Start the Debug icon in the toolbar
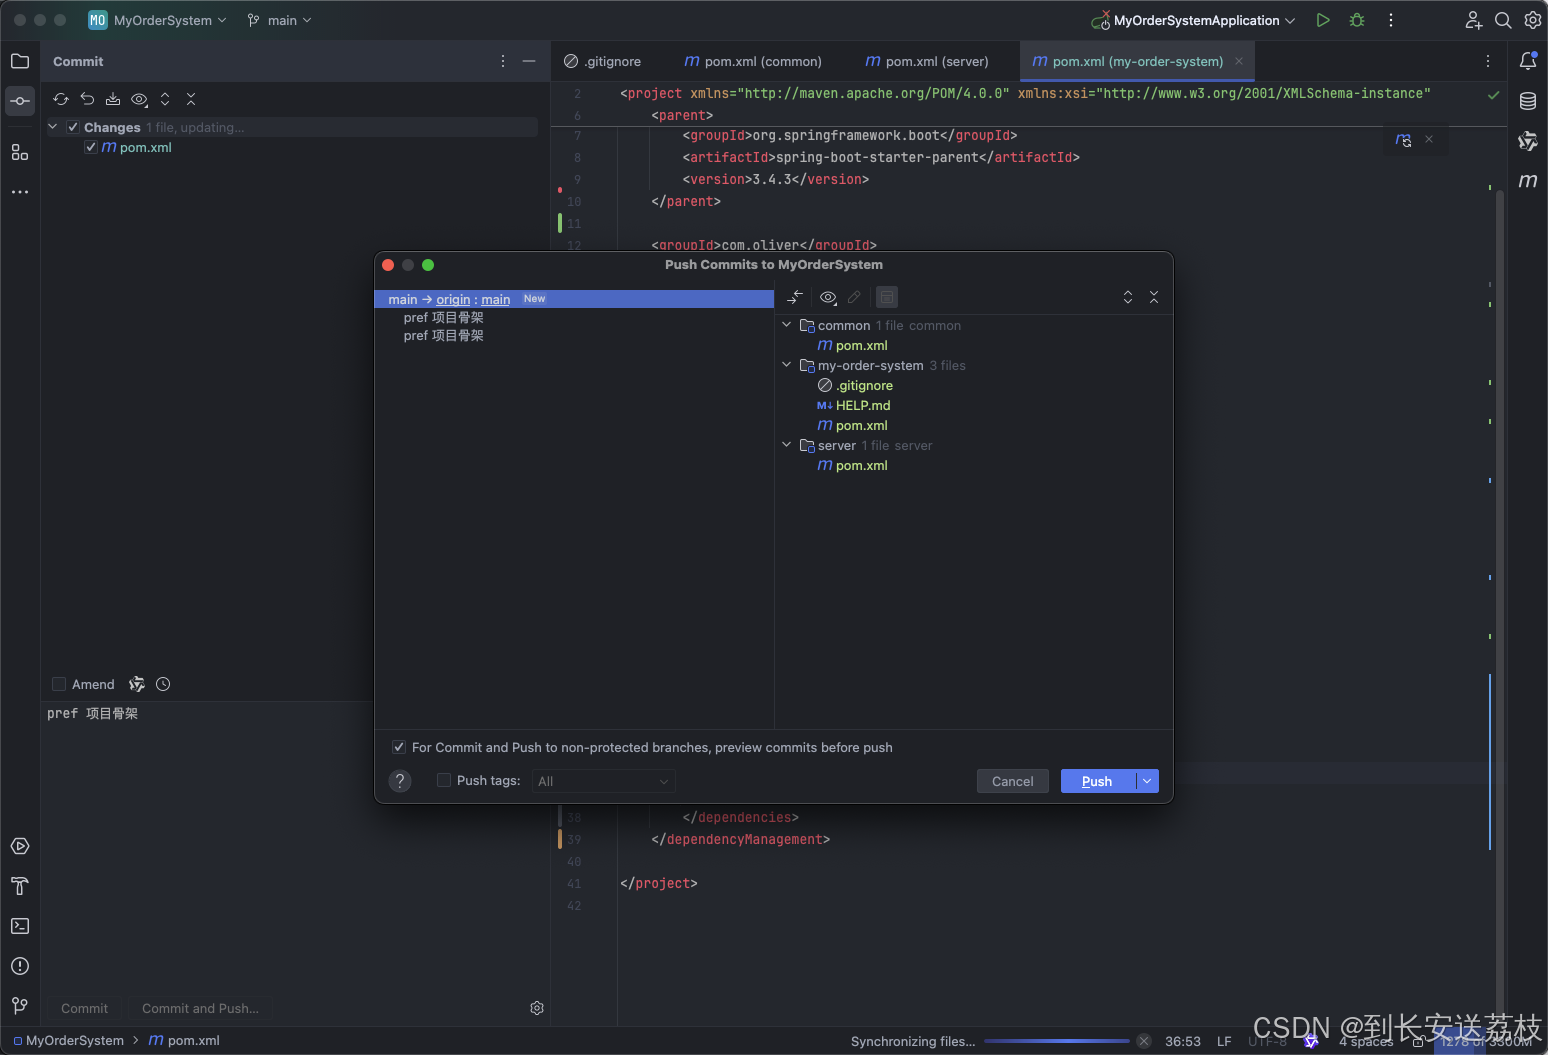The image size is (1548, 1055). point(1356,20)
